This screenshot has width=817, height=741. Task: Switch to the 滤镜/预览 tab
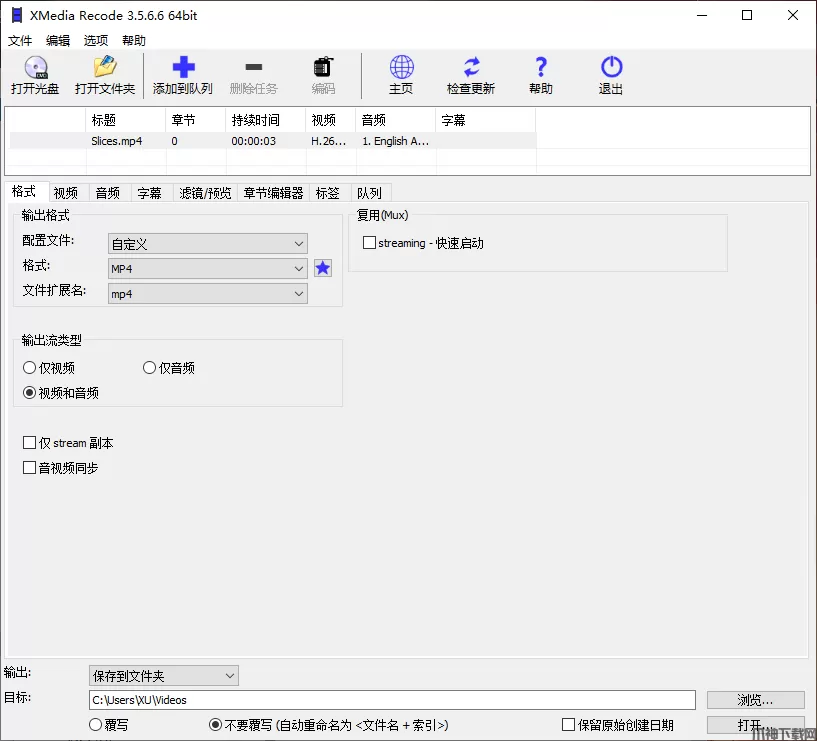coord(205,193)
